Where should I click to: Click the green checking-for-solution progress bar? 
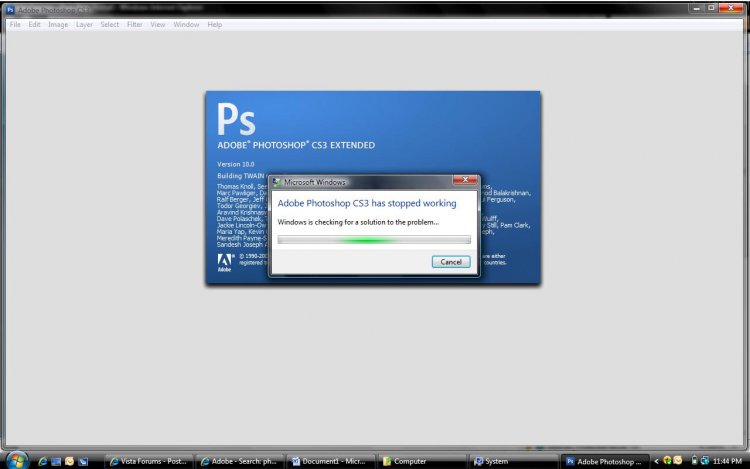[x=374, y=240]
